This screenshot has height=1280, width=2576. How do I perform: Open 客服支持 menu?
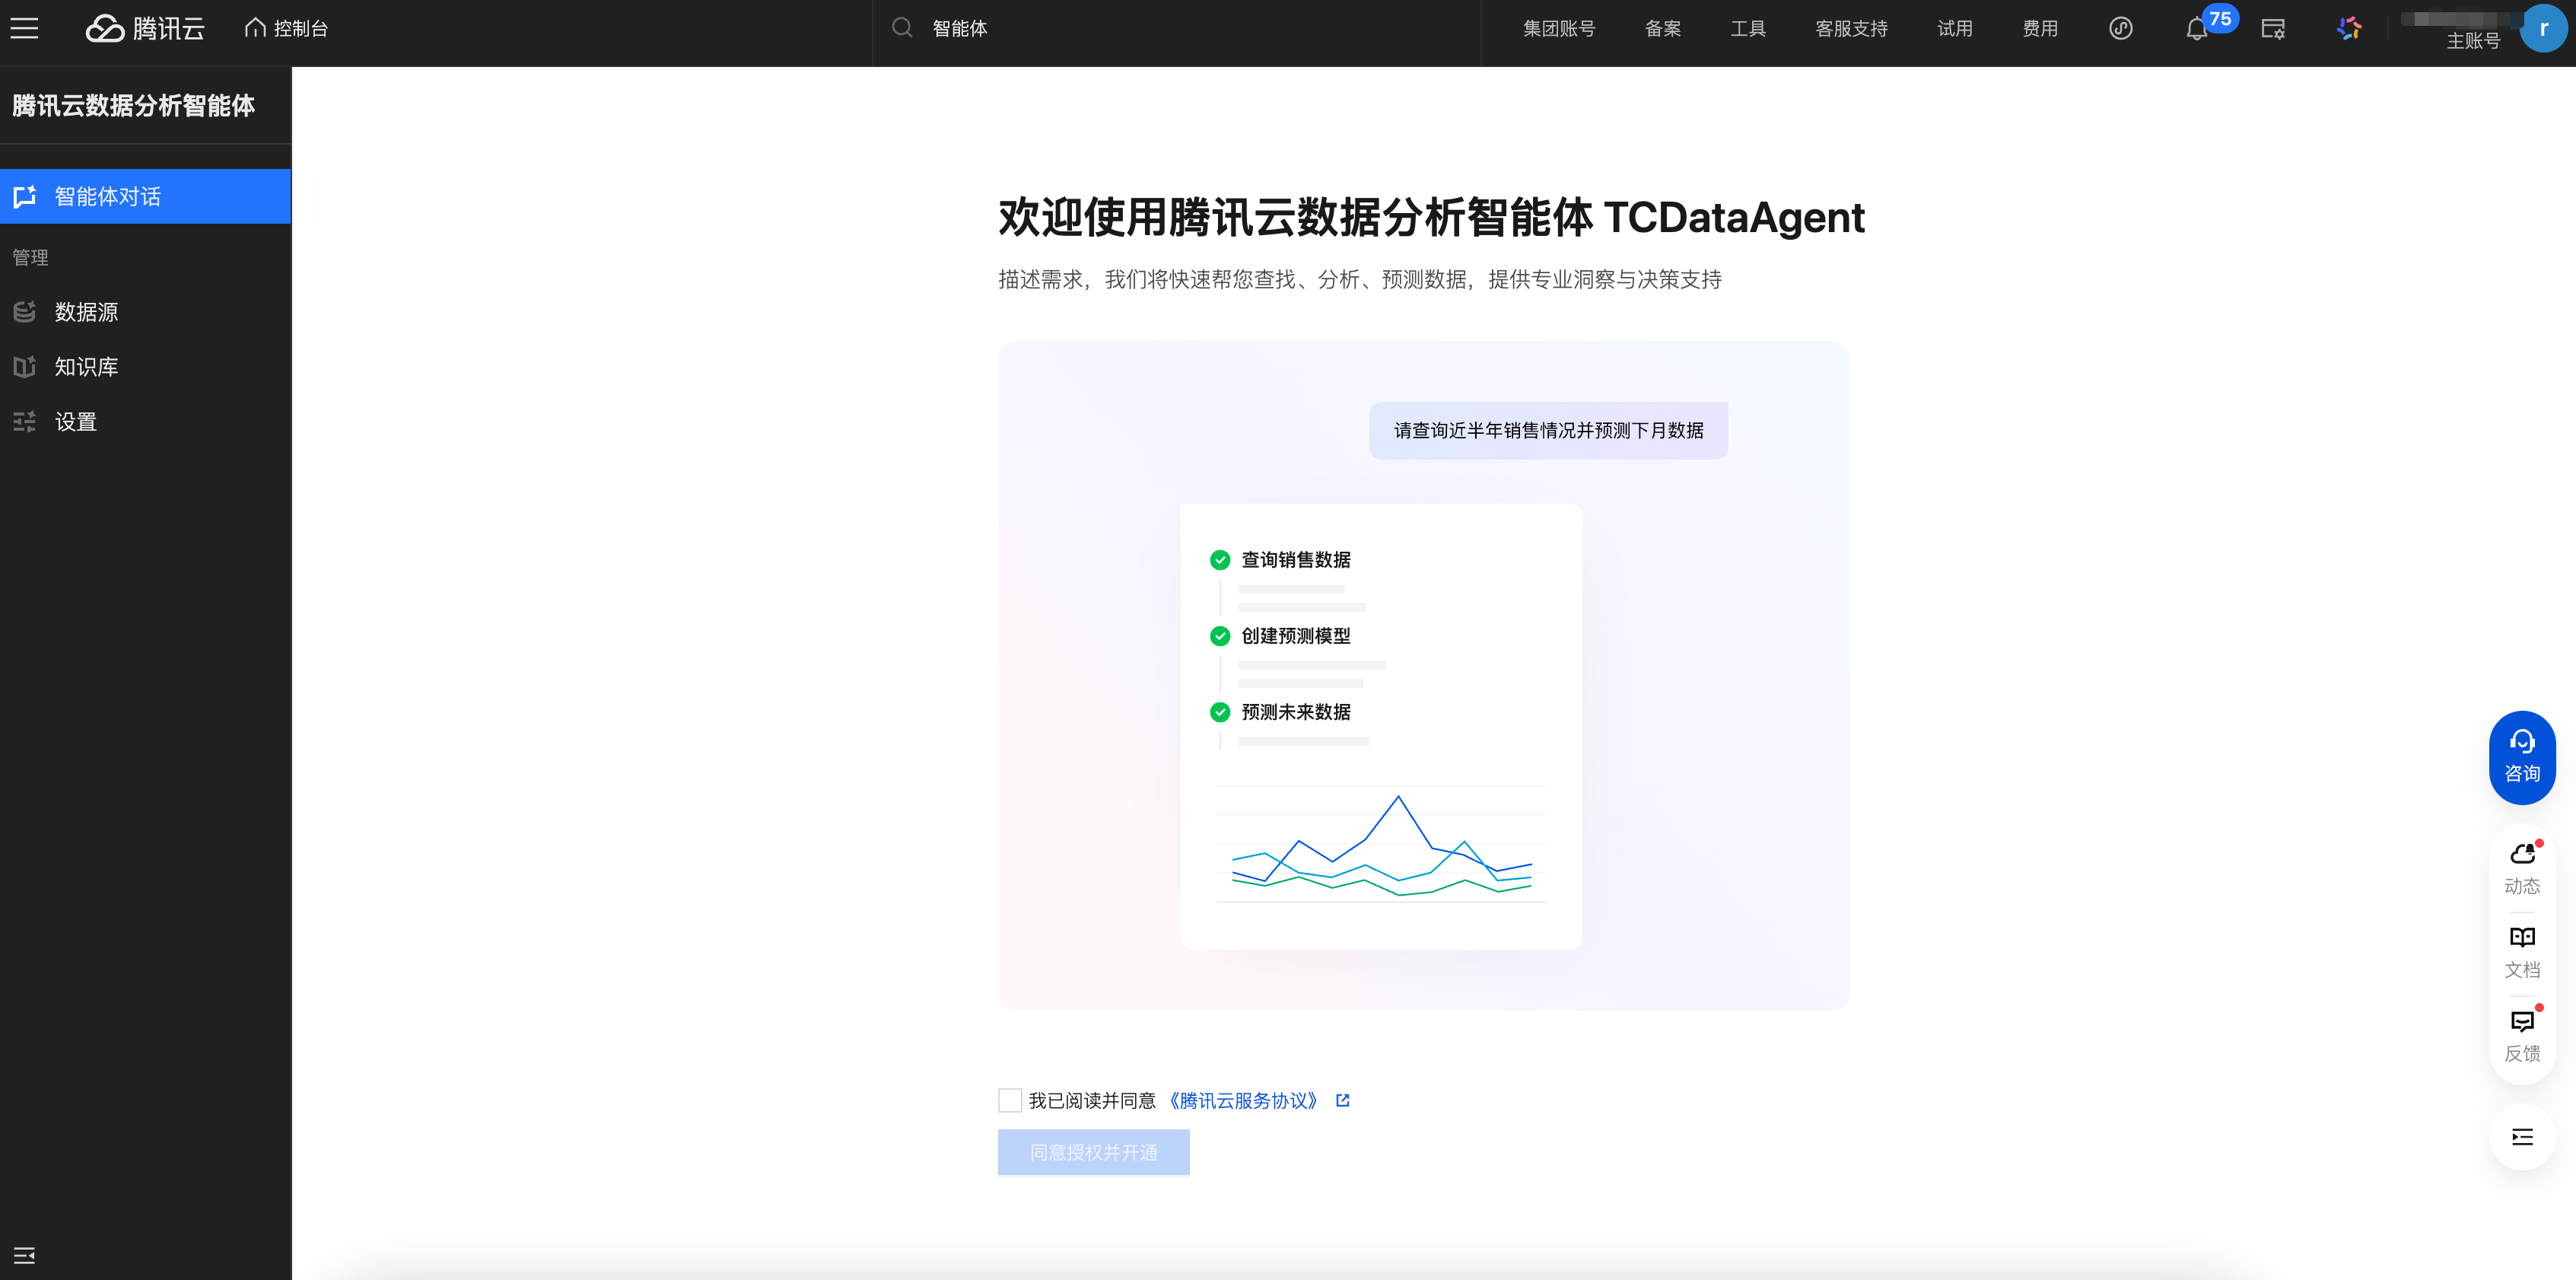pos(1852,28)
